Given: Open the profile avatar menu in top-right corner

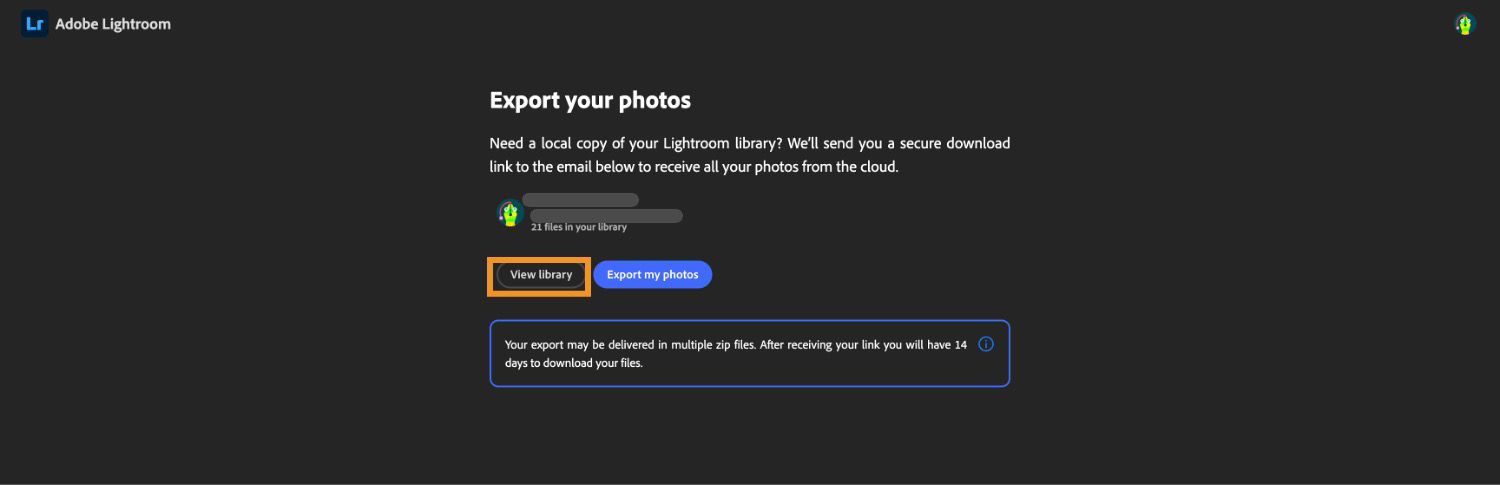Looking at the screenshot, I should point(1465,24).
